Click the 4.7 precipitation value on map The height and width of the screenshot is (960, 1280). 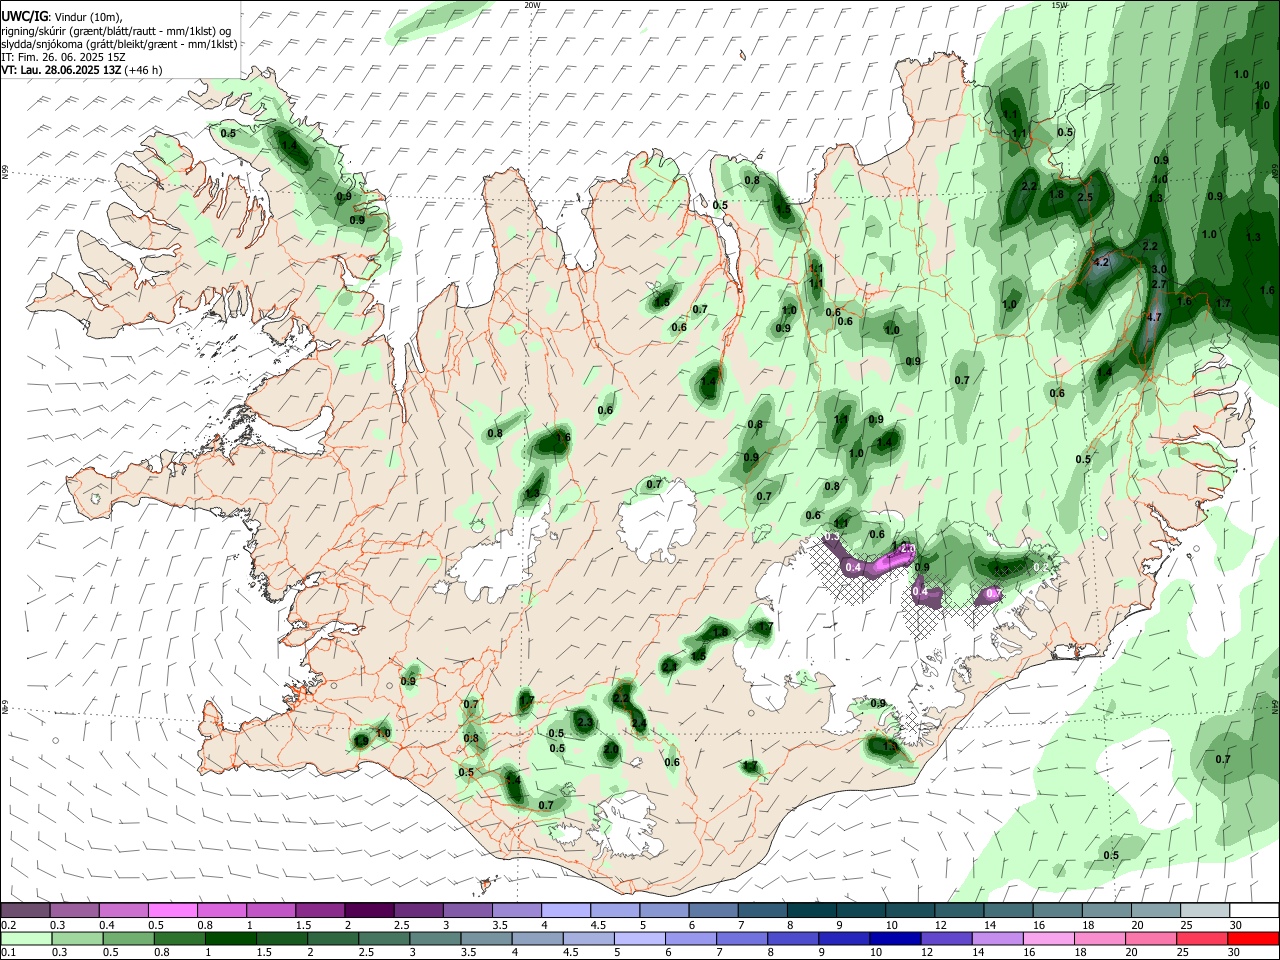(1153, 317)
